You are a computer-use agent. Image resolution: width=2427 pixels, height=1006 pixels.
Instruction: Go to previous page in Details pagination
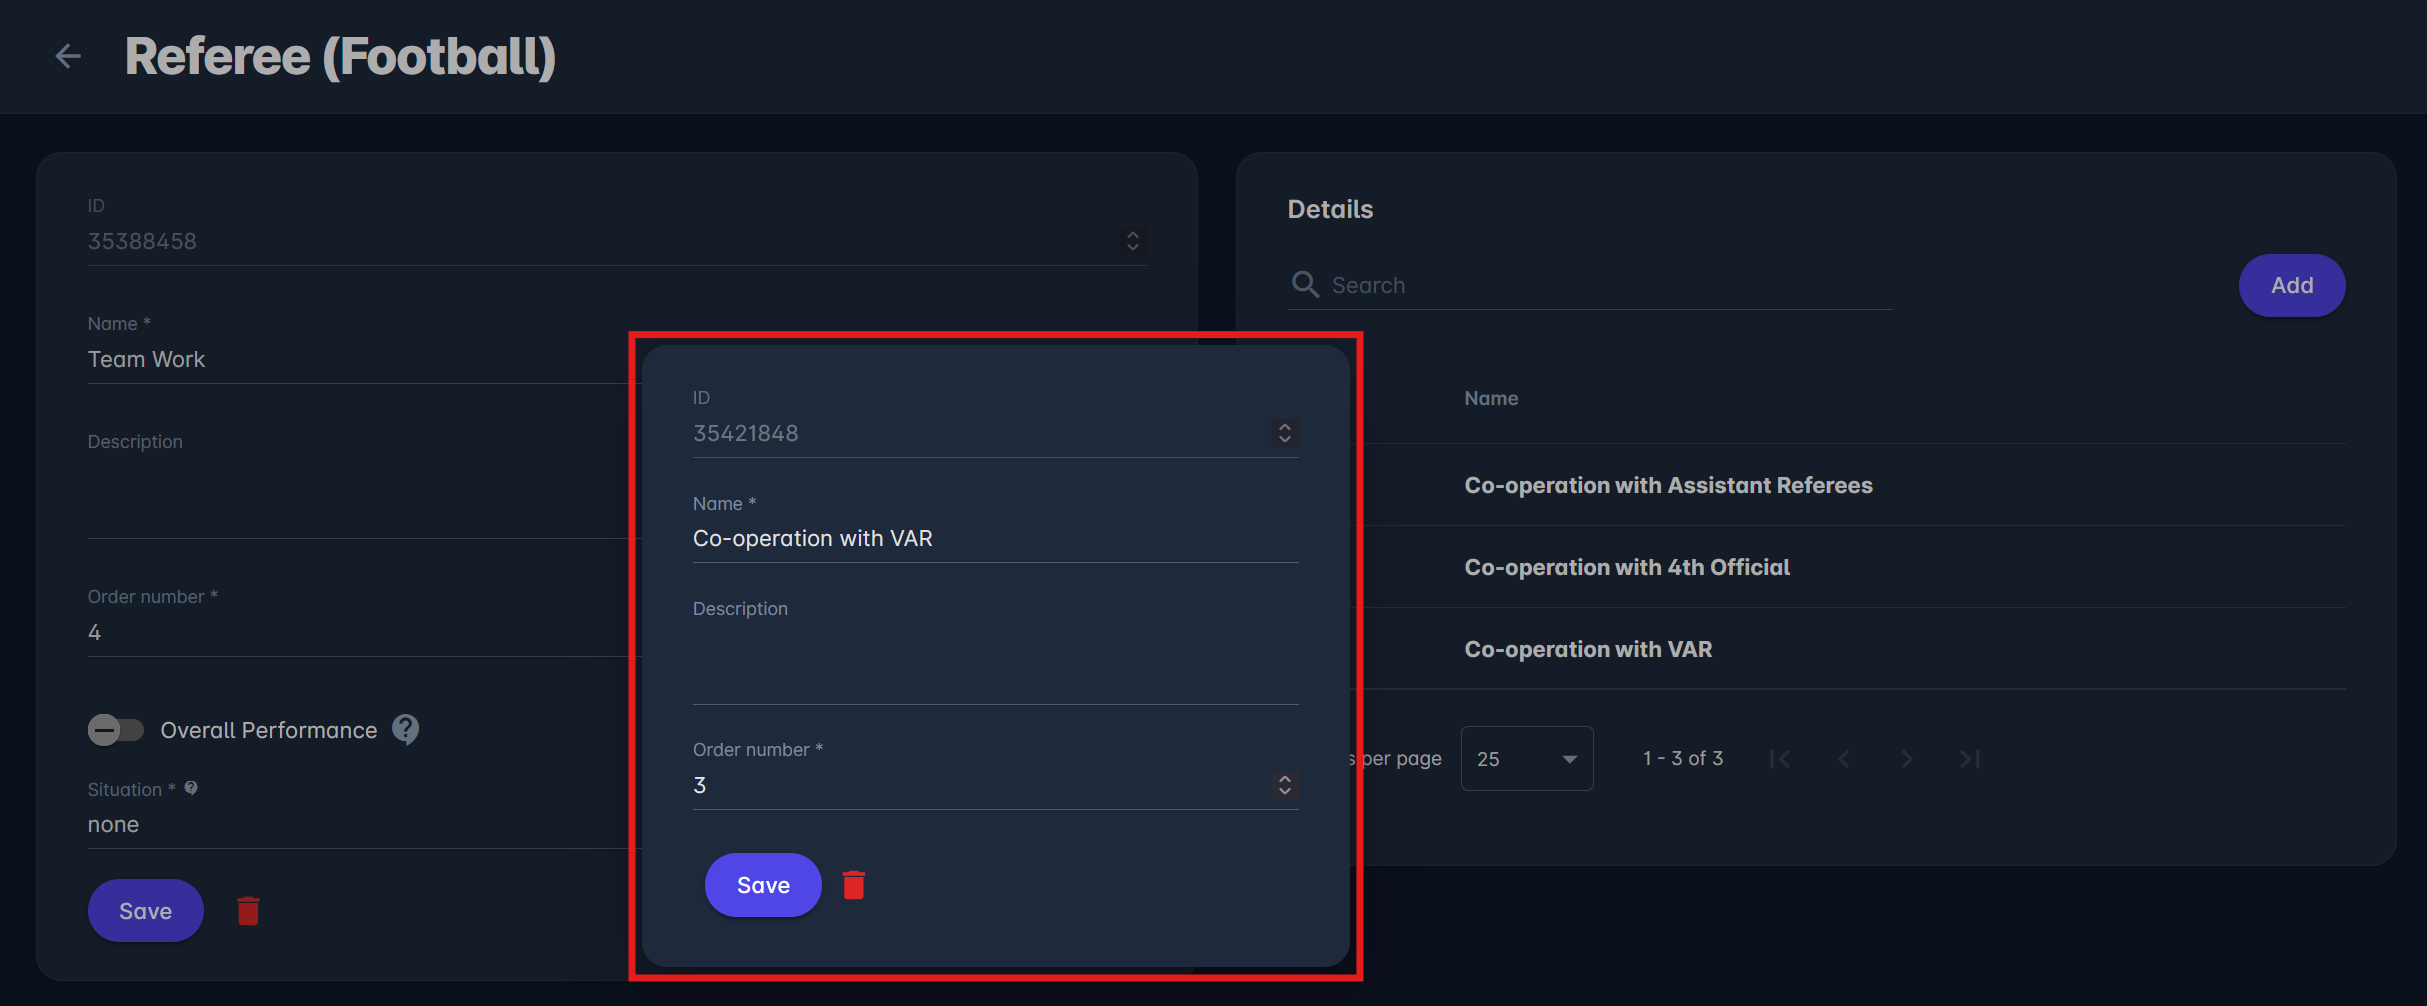[1843, 759]
